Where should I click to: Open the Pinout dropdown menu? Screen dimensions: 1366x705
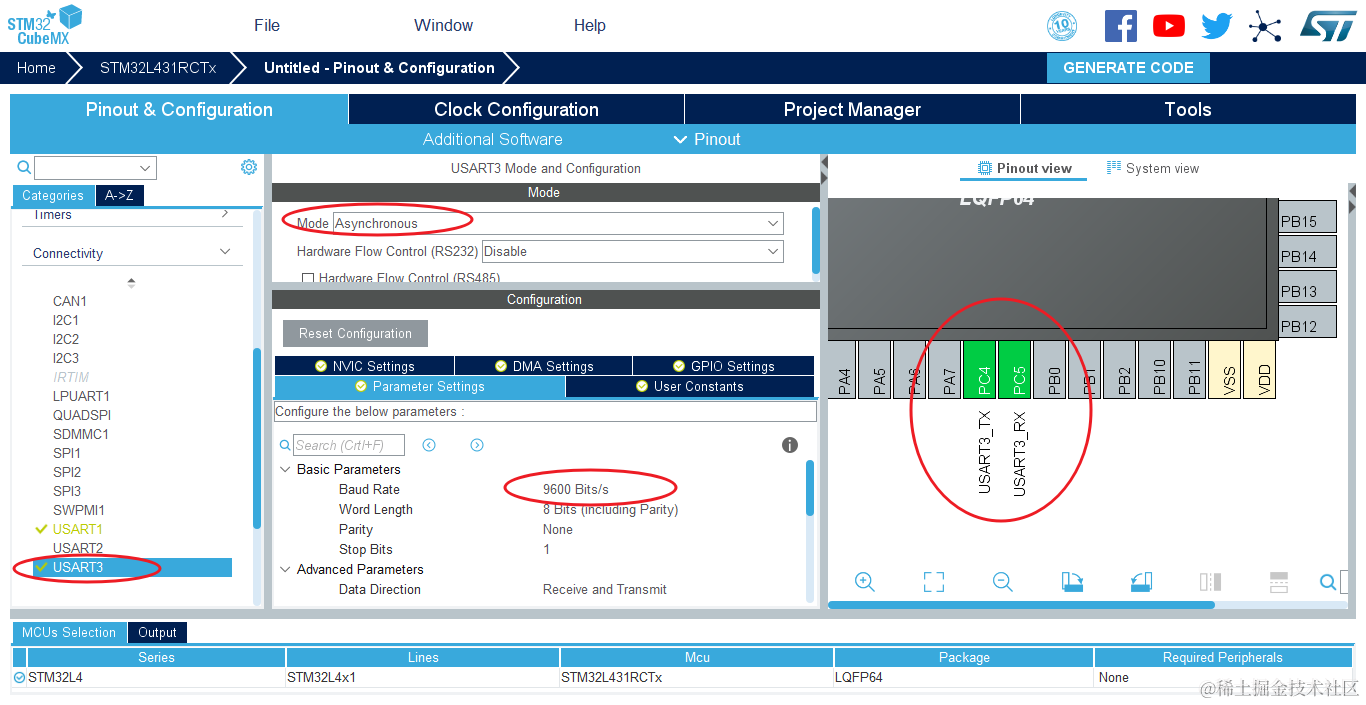coord(708,139)
